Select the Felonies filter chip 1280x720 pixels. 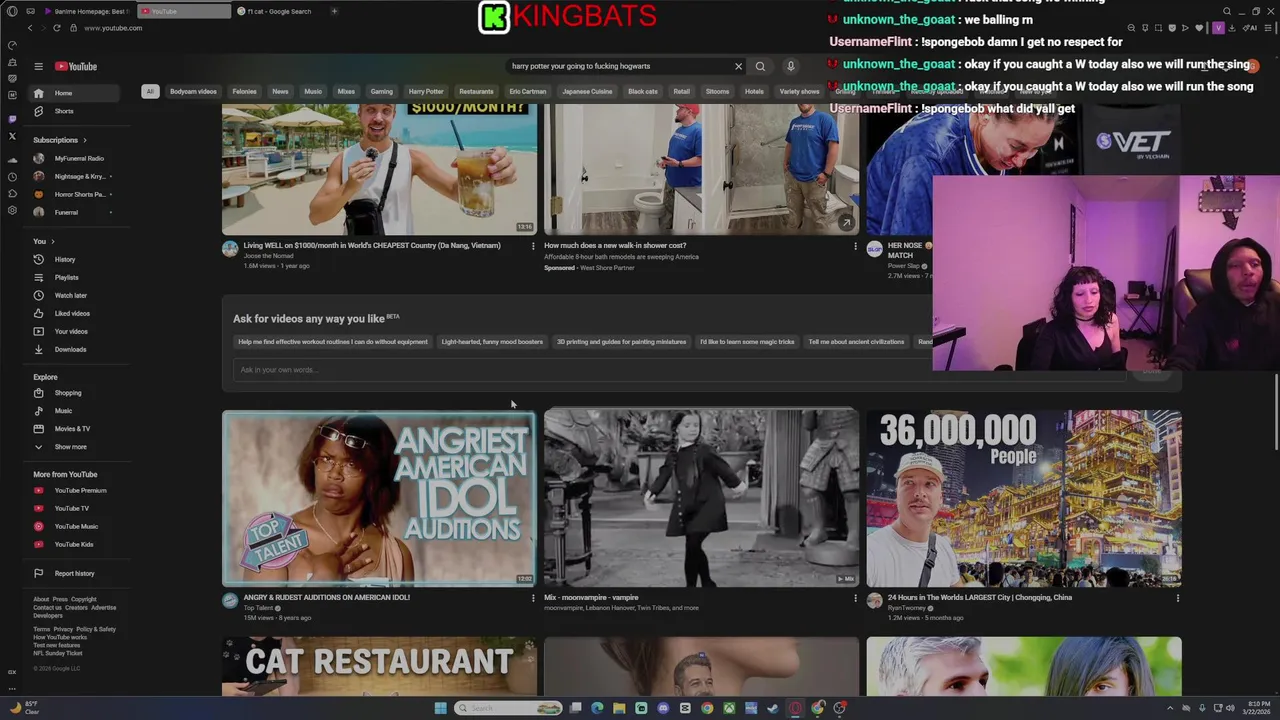click(x=244, y=91)
